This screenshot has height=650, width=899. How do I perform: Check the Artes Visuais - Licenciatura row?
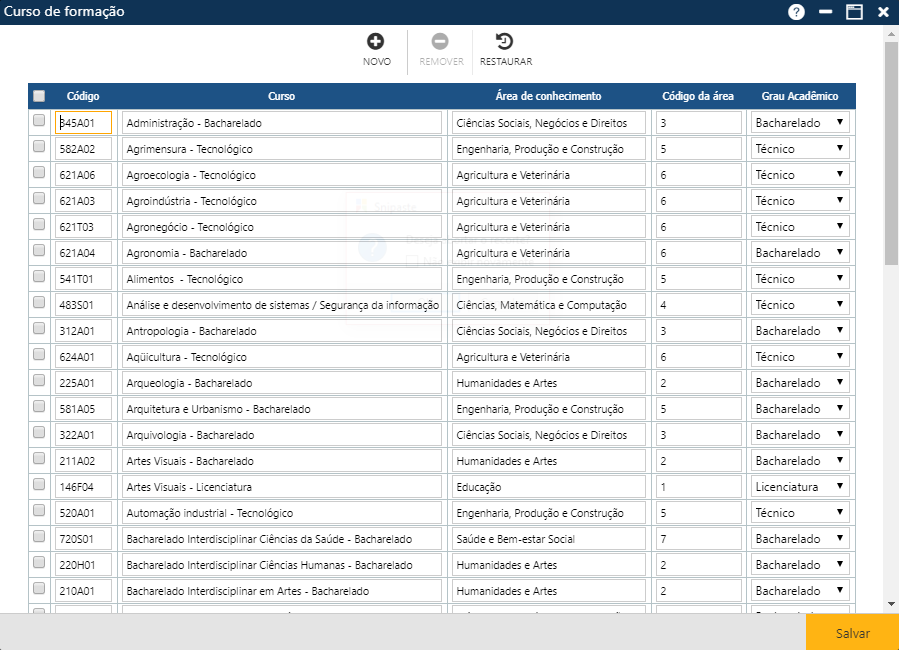pyautogui.click(x=39, y=484)
